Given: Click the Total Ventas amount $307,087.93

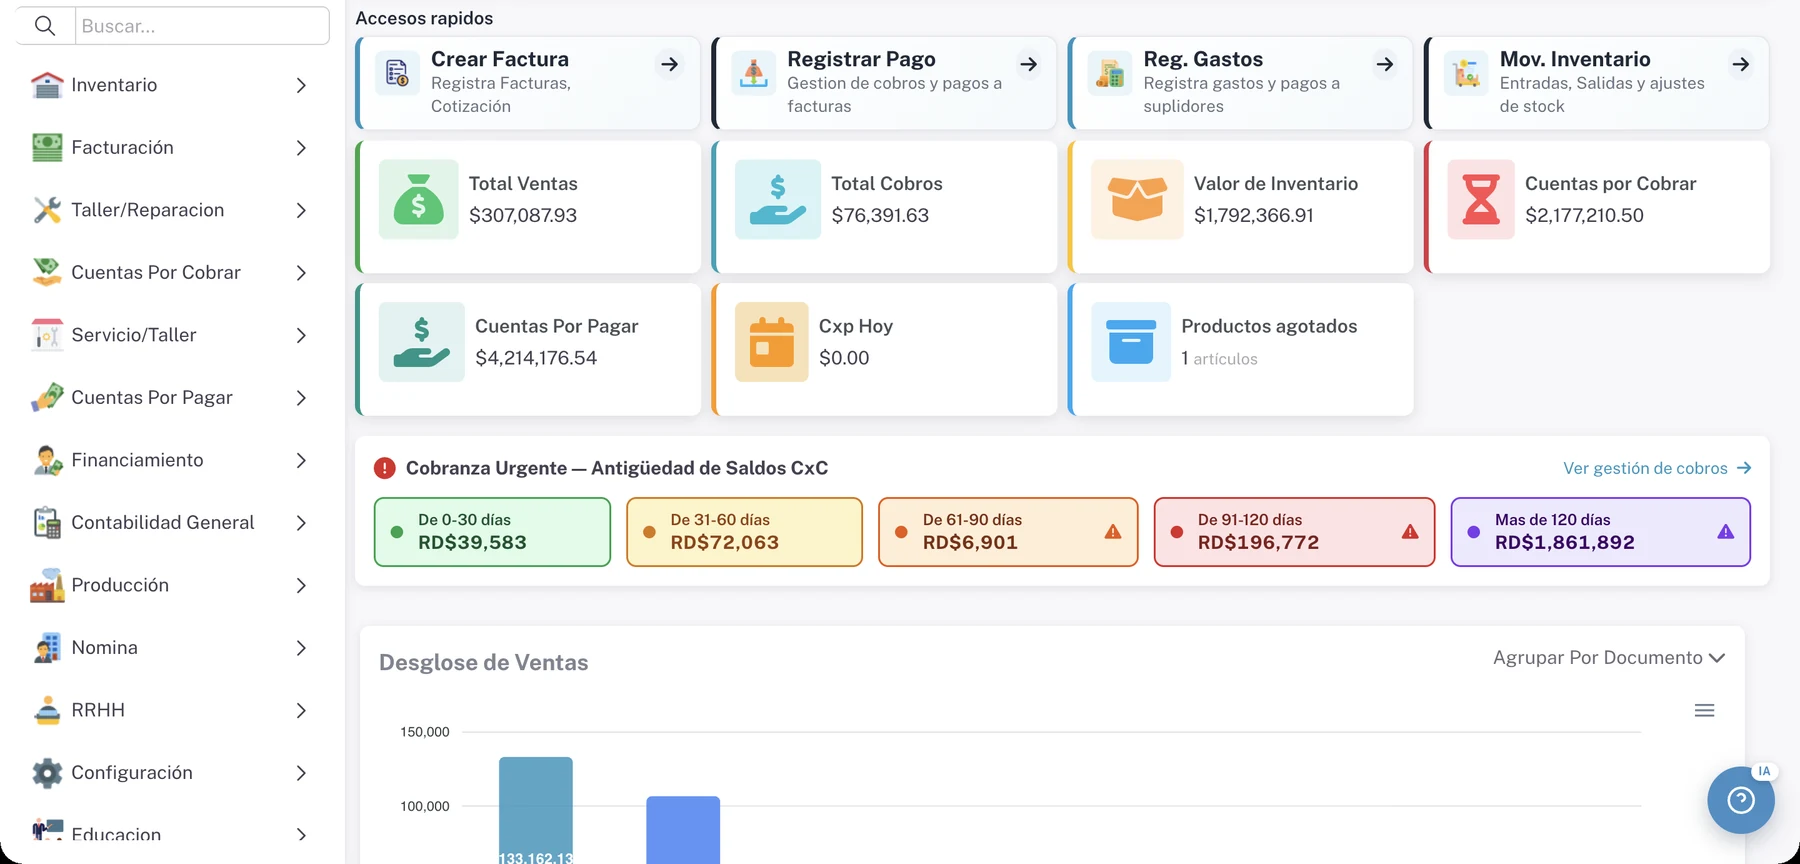Looking at the screenshot, I should [x=523, y=215].
